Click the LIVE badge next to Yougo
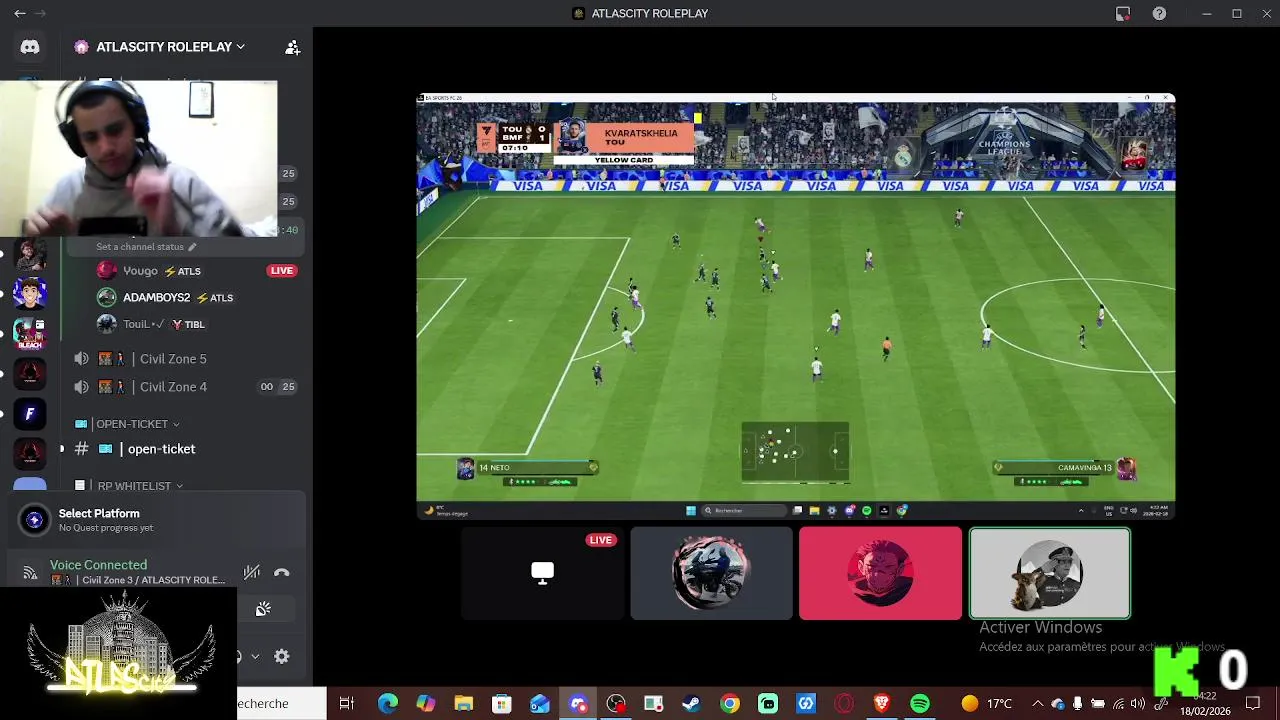Viewport: 1280px width, 720px height. 282,271
